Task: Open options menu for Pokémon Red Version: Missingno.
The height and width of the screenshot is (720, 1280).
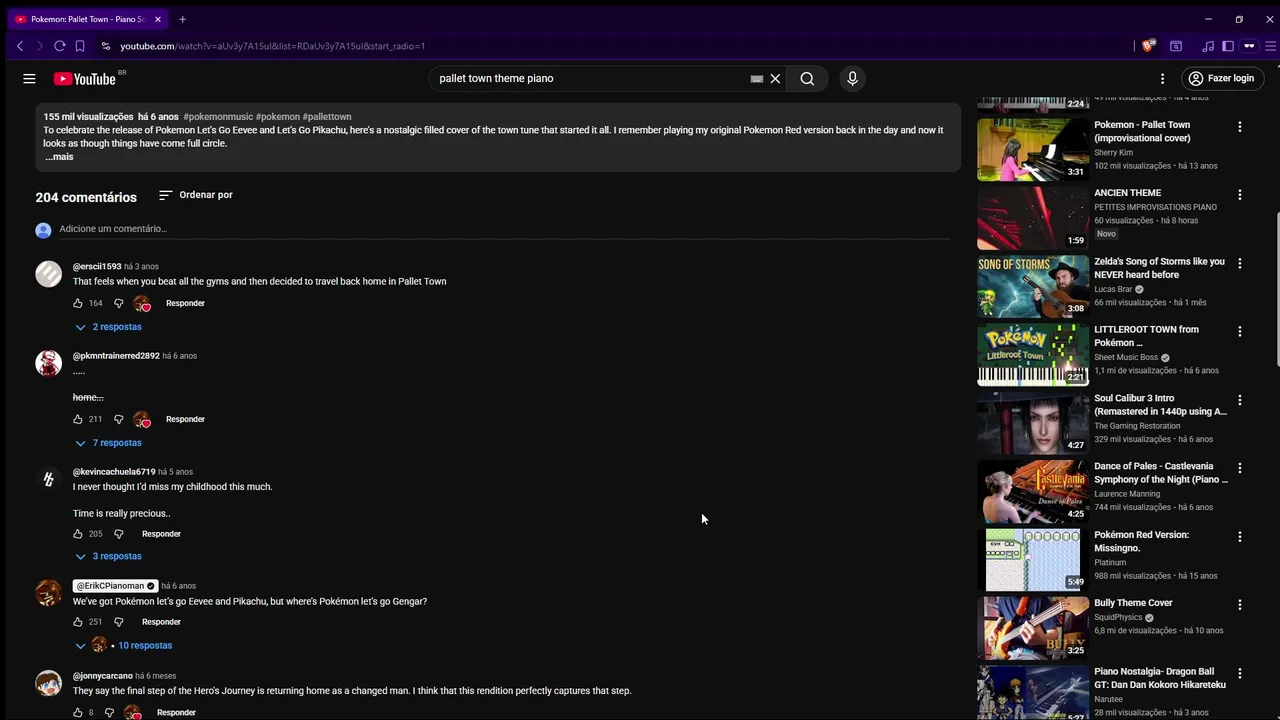Action: 1239,537
